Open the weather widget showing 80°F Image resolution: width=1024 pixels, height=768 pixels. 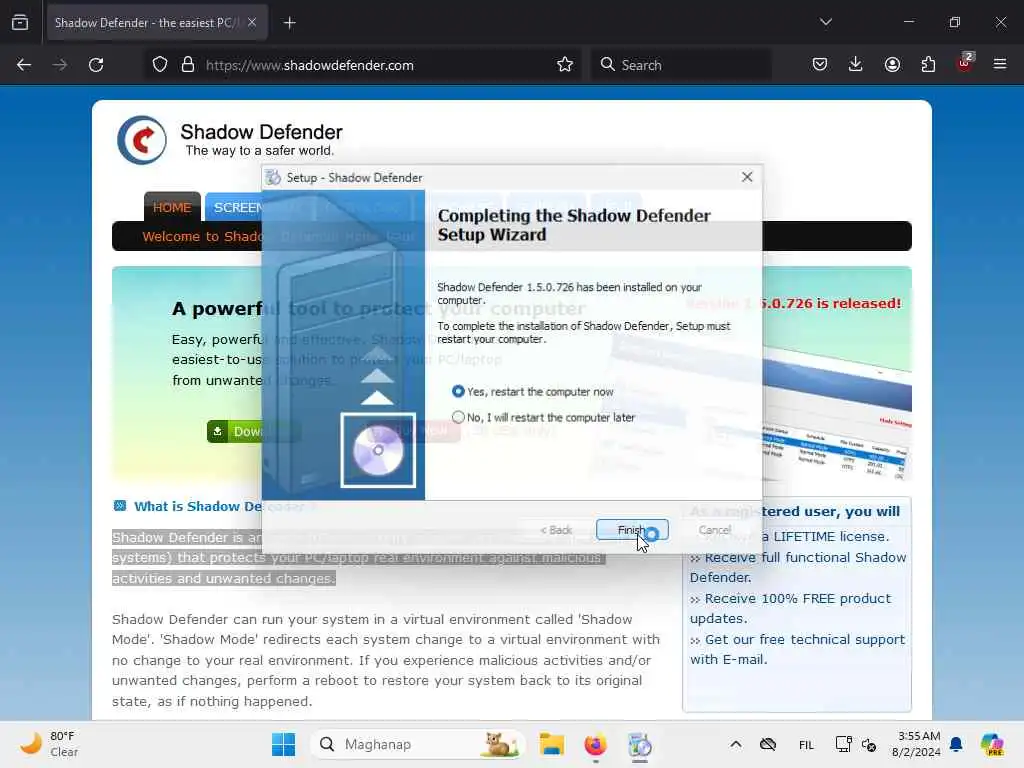click(x=49, y=744)
